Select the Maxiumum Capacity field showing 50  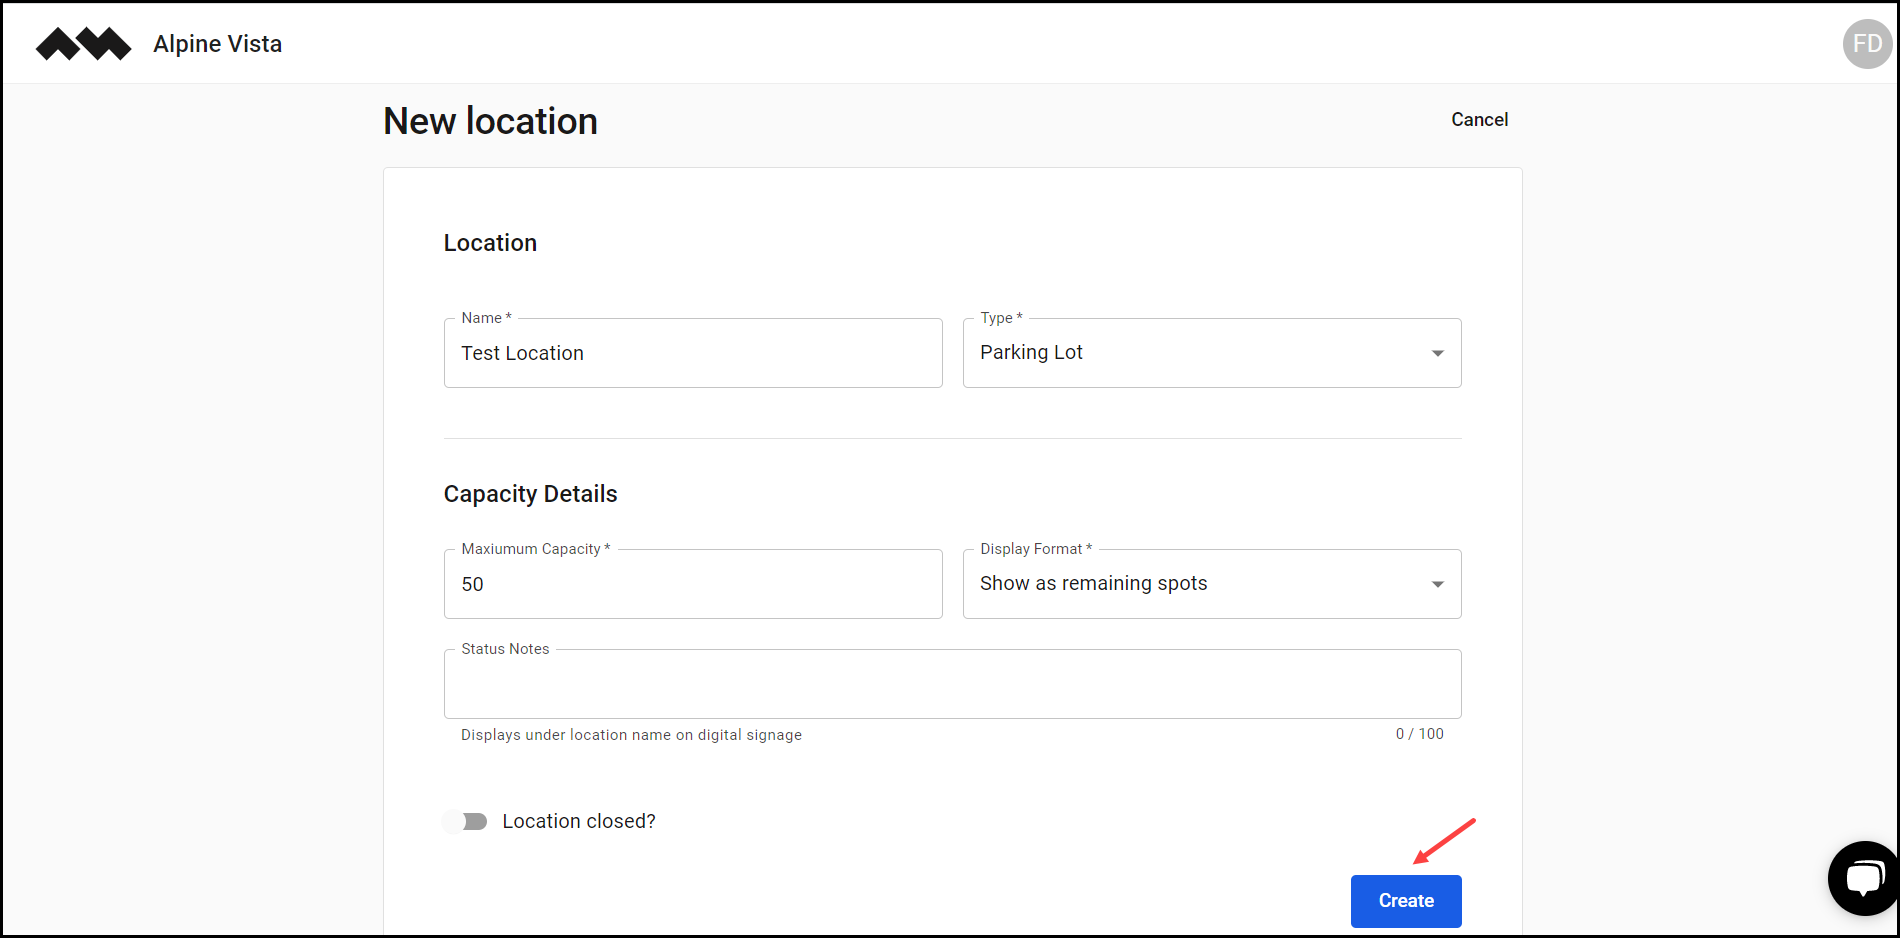(692, 583)
